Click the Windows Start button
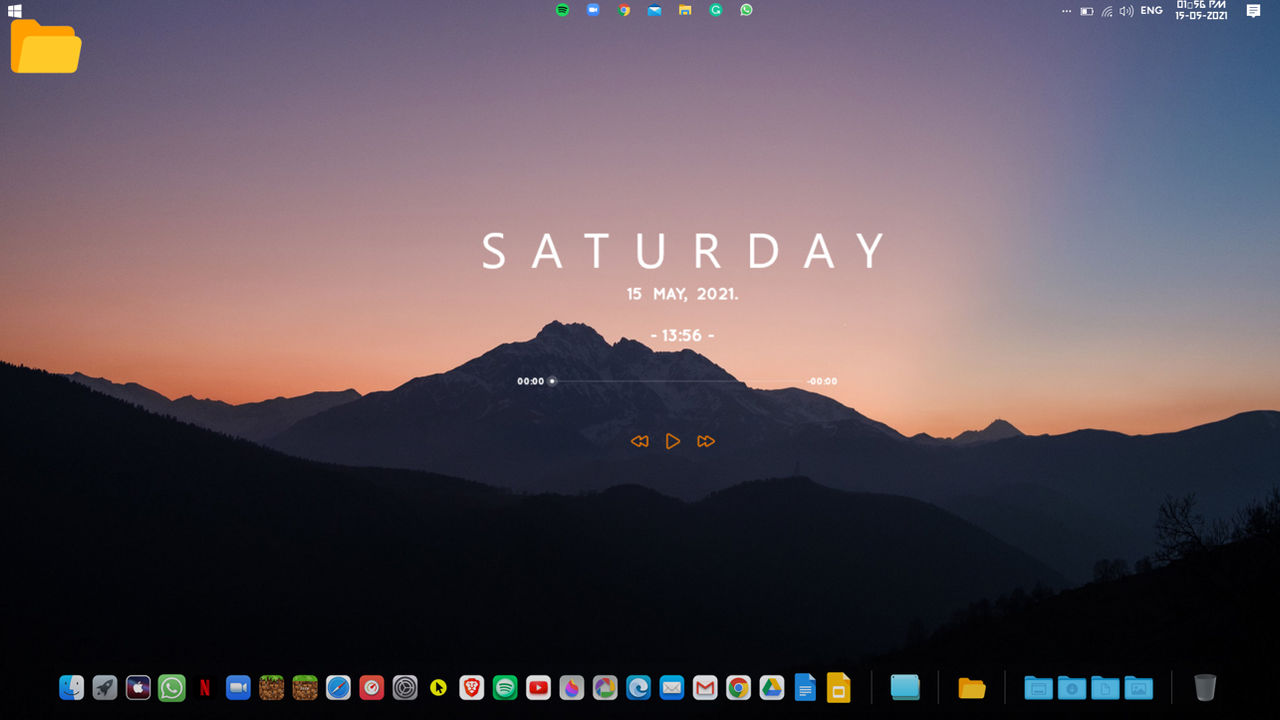The image size is (1280, 720). coord(15,11)
